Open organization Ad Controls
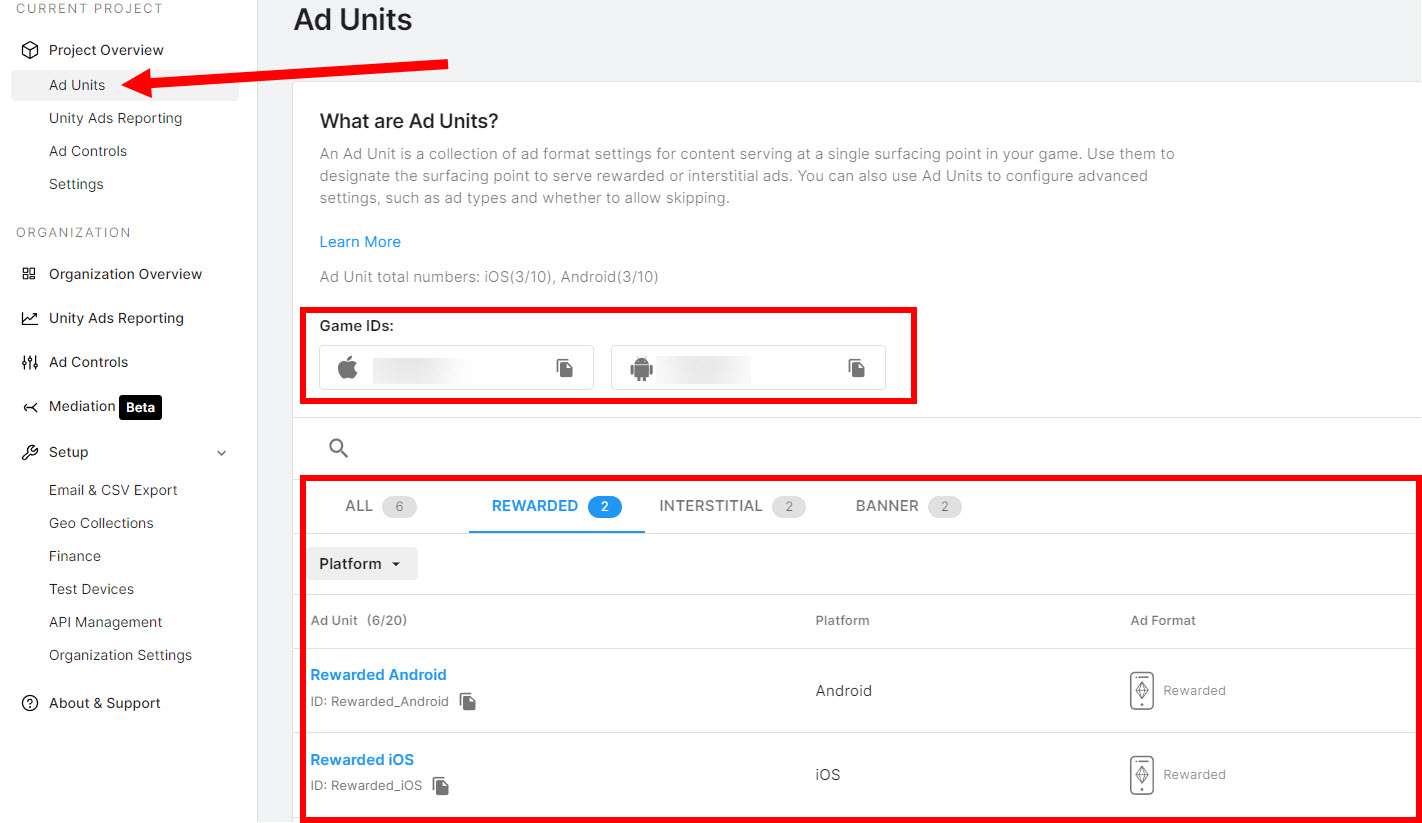This screenshot has height=823, width=1422. [x=88, y=362]
